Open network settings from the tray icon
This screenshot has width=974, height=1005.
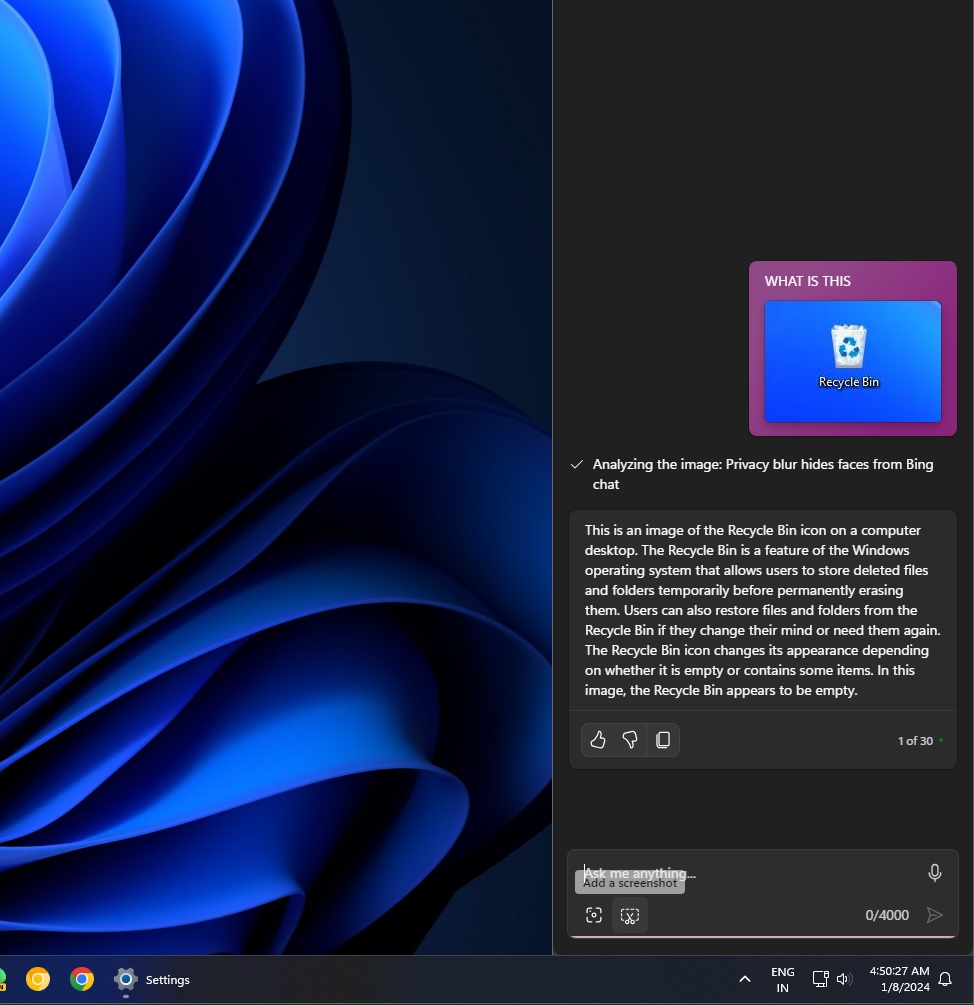821,979
